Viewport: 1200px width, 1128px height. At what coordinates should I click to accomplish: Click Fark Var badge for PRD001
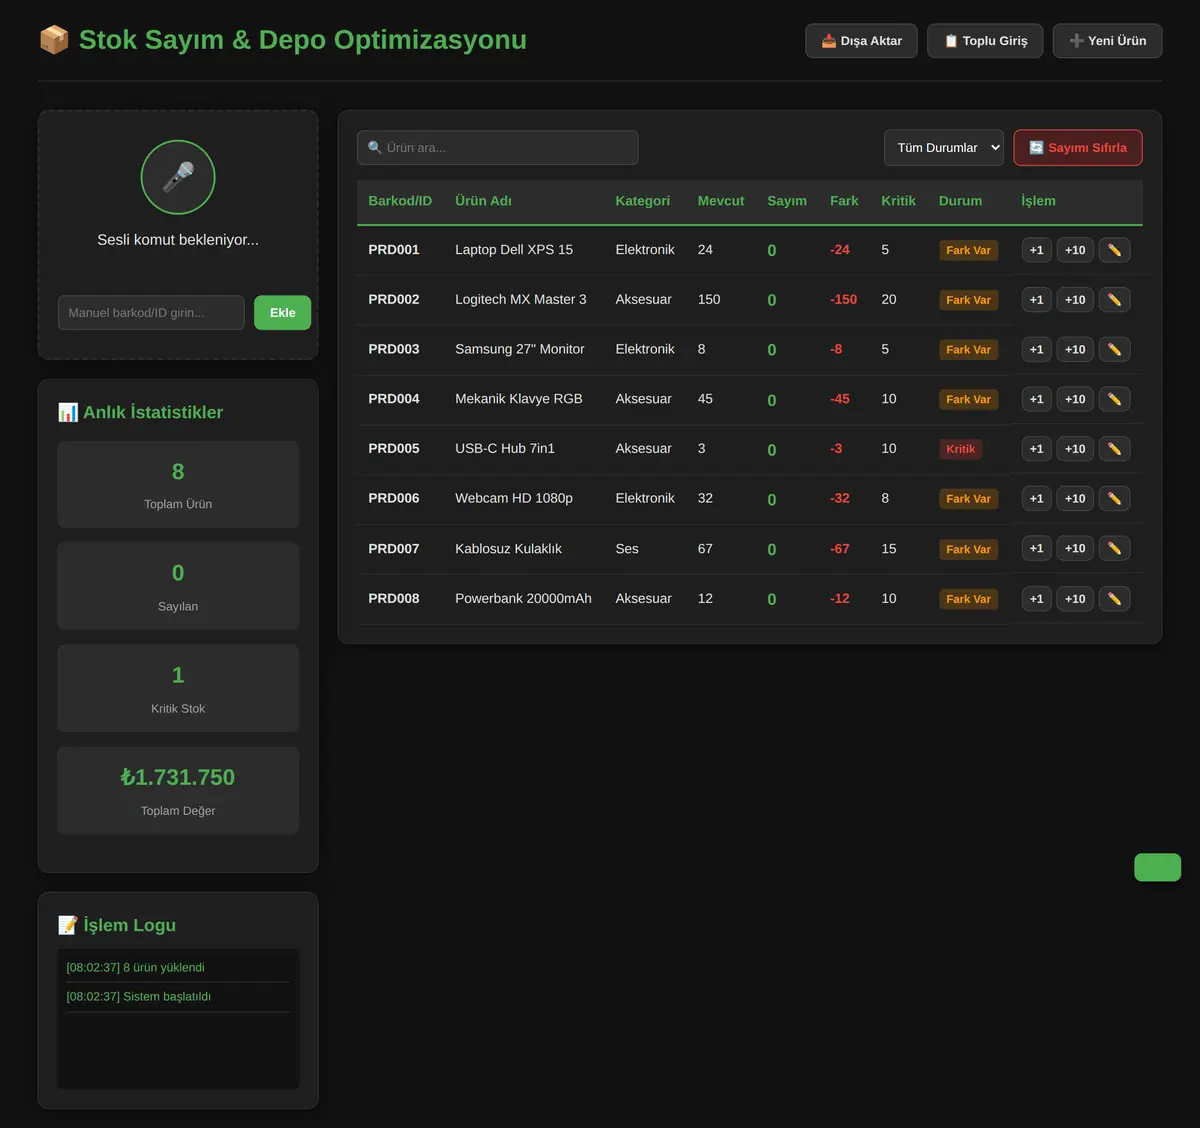[968, 250]
